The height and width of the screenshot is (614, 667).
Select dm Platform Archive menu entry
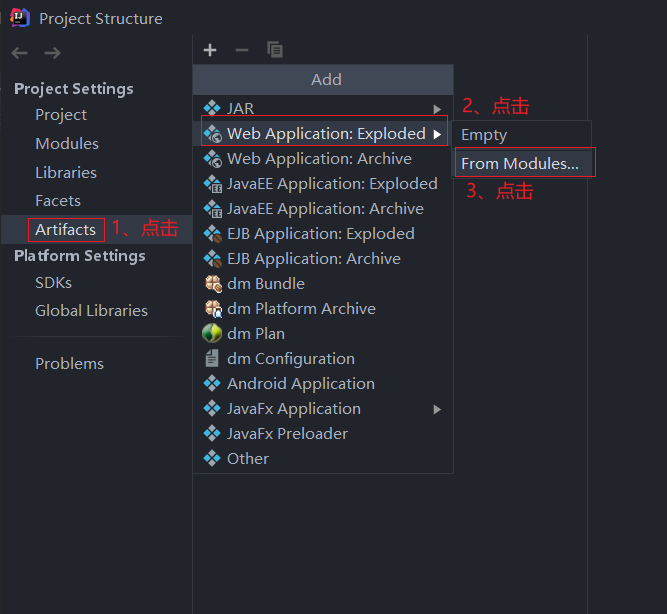(x=323, y=309)
